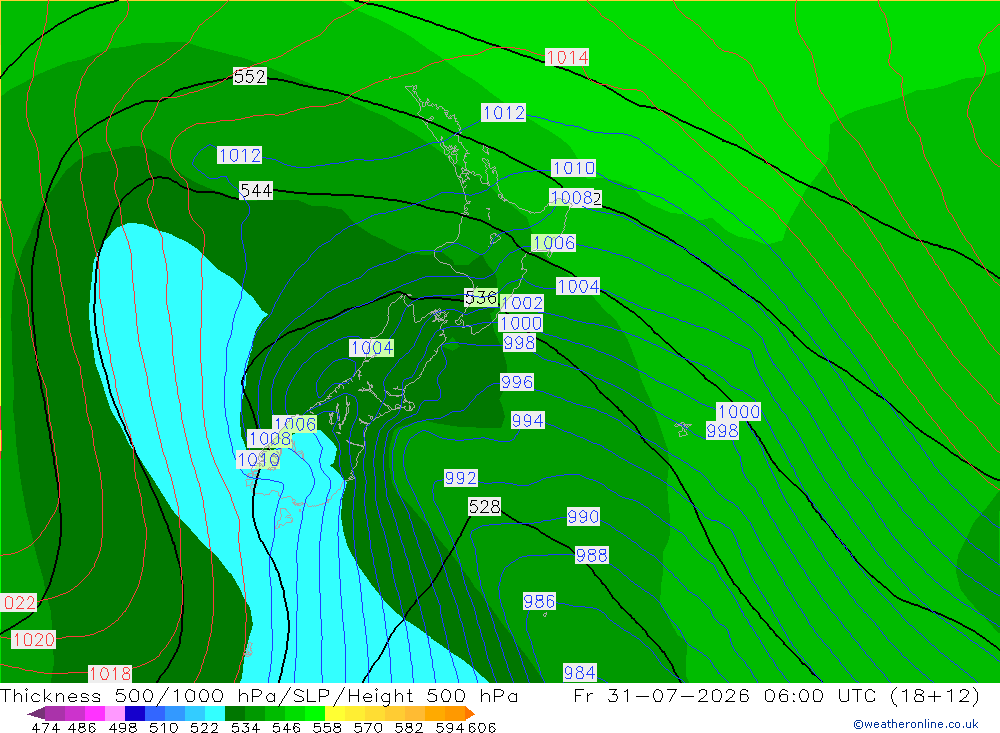This screenshot has width=1000, height=733.
Task: Click the black 552 height contour label
Action: 249,77
